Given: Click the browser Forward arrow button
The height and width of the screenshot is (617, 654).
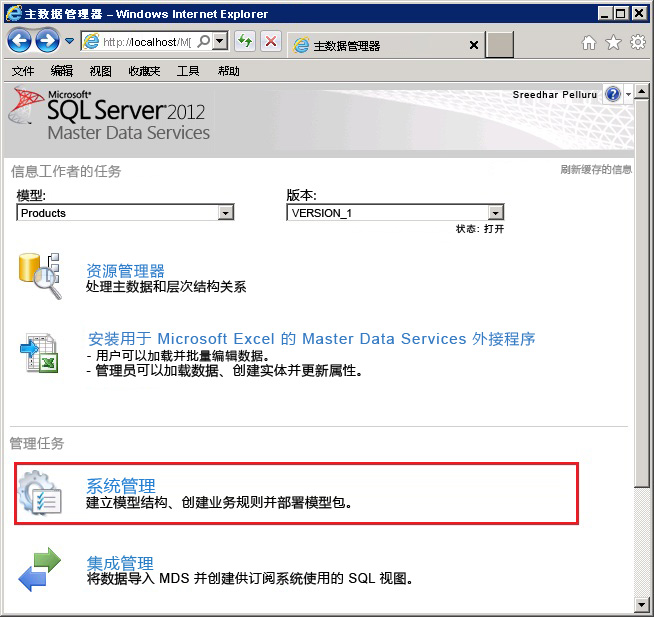Looking at the screenshot, I should (x=47, y=41).
